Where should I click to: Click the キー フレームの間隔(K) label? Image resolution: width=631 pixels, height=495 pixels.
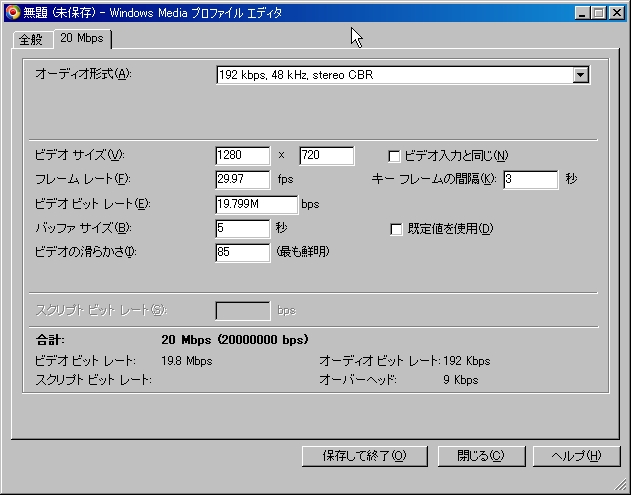pos(434,179)
